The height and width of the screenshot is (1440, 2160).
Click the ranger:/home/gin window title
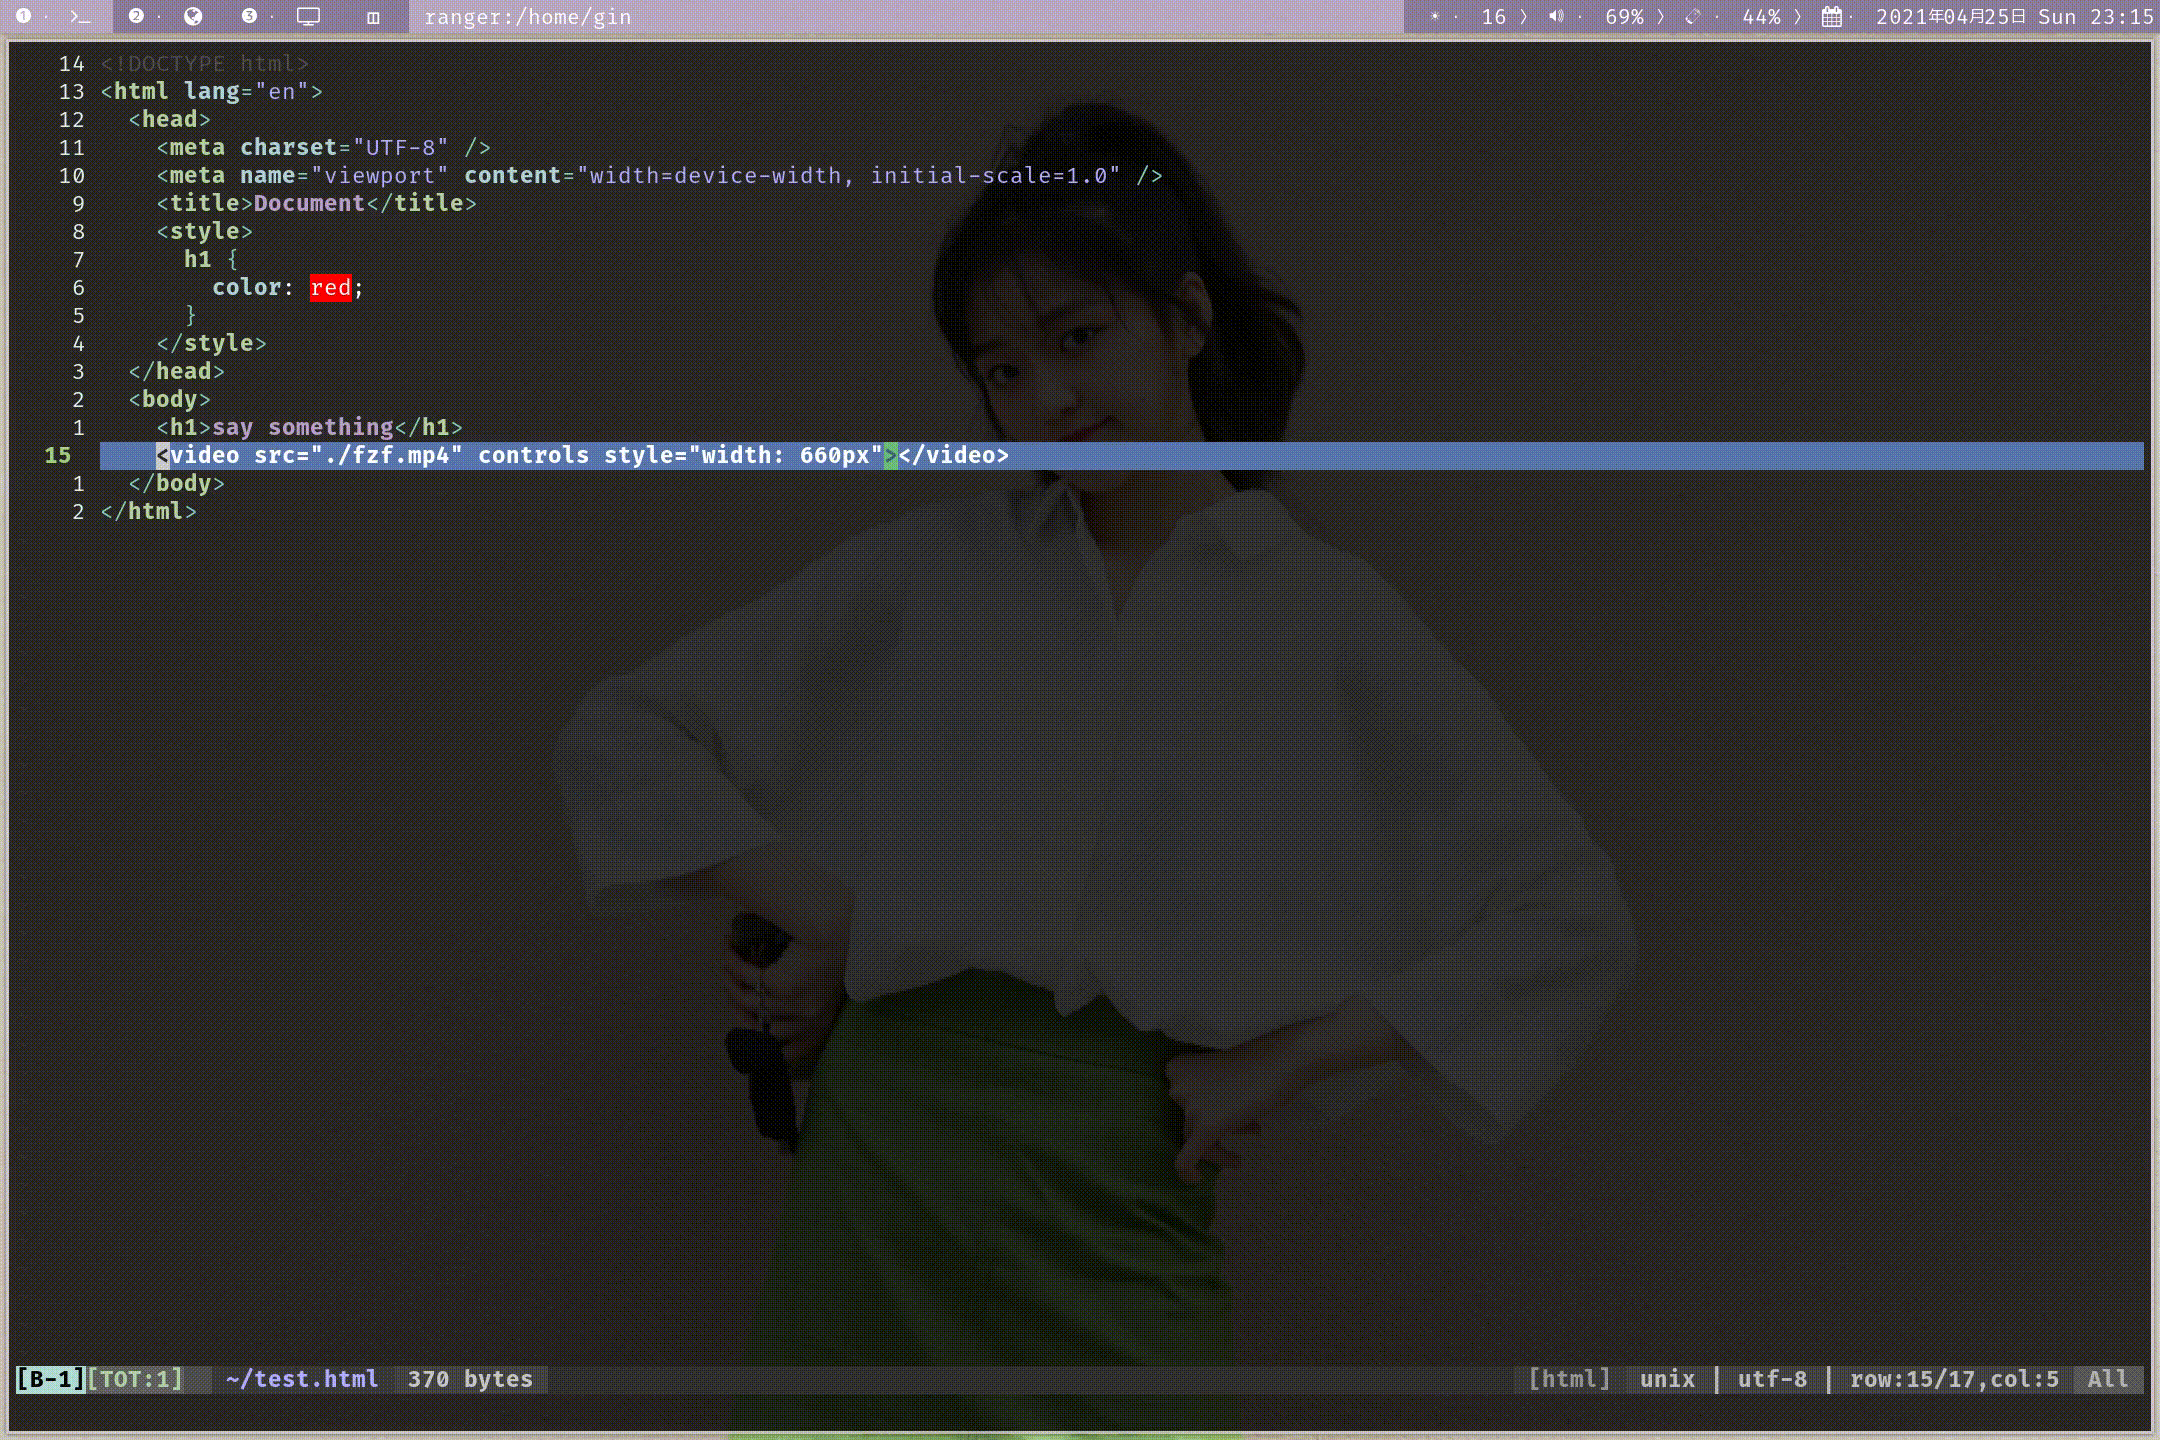[x=527, y=17]
